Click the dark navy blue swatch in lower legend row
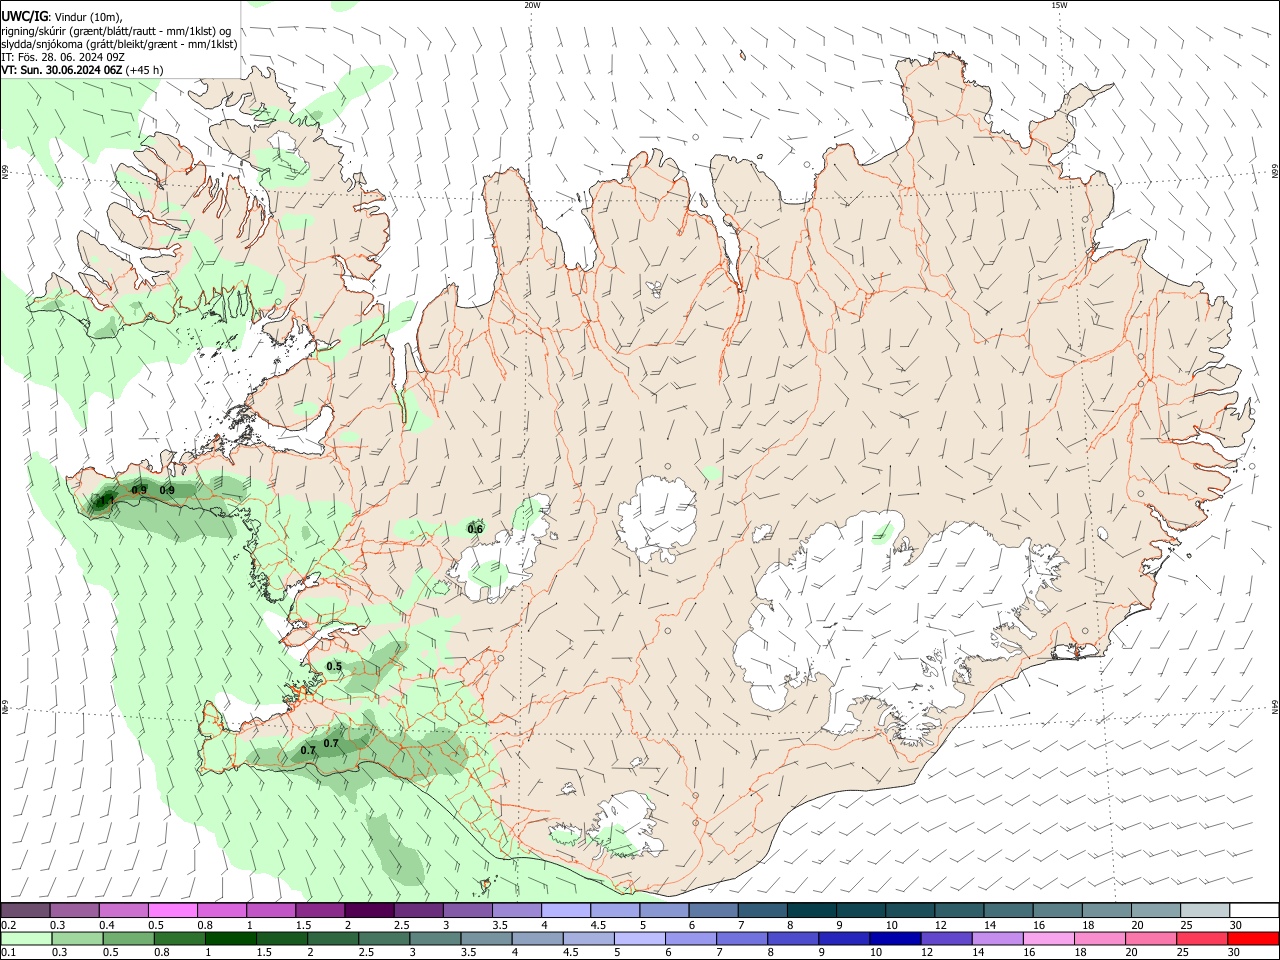1280x960 pixels. (x=894, y=938)
